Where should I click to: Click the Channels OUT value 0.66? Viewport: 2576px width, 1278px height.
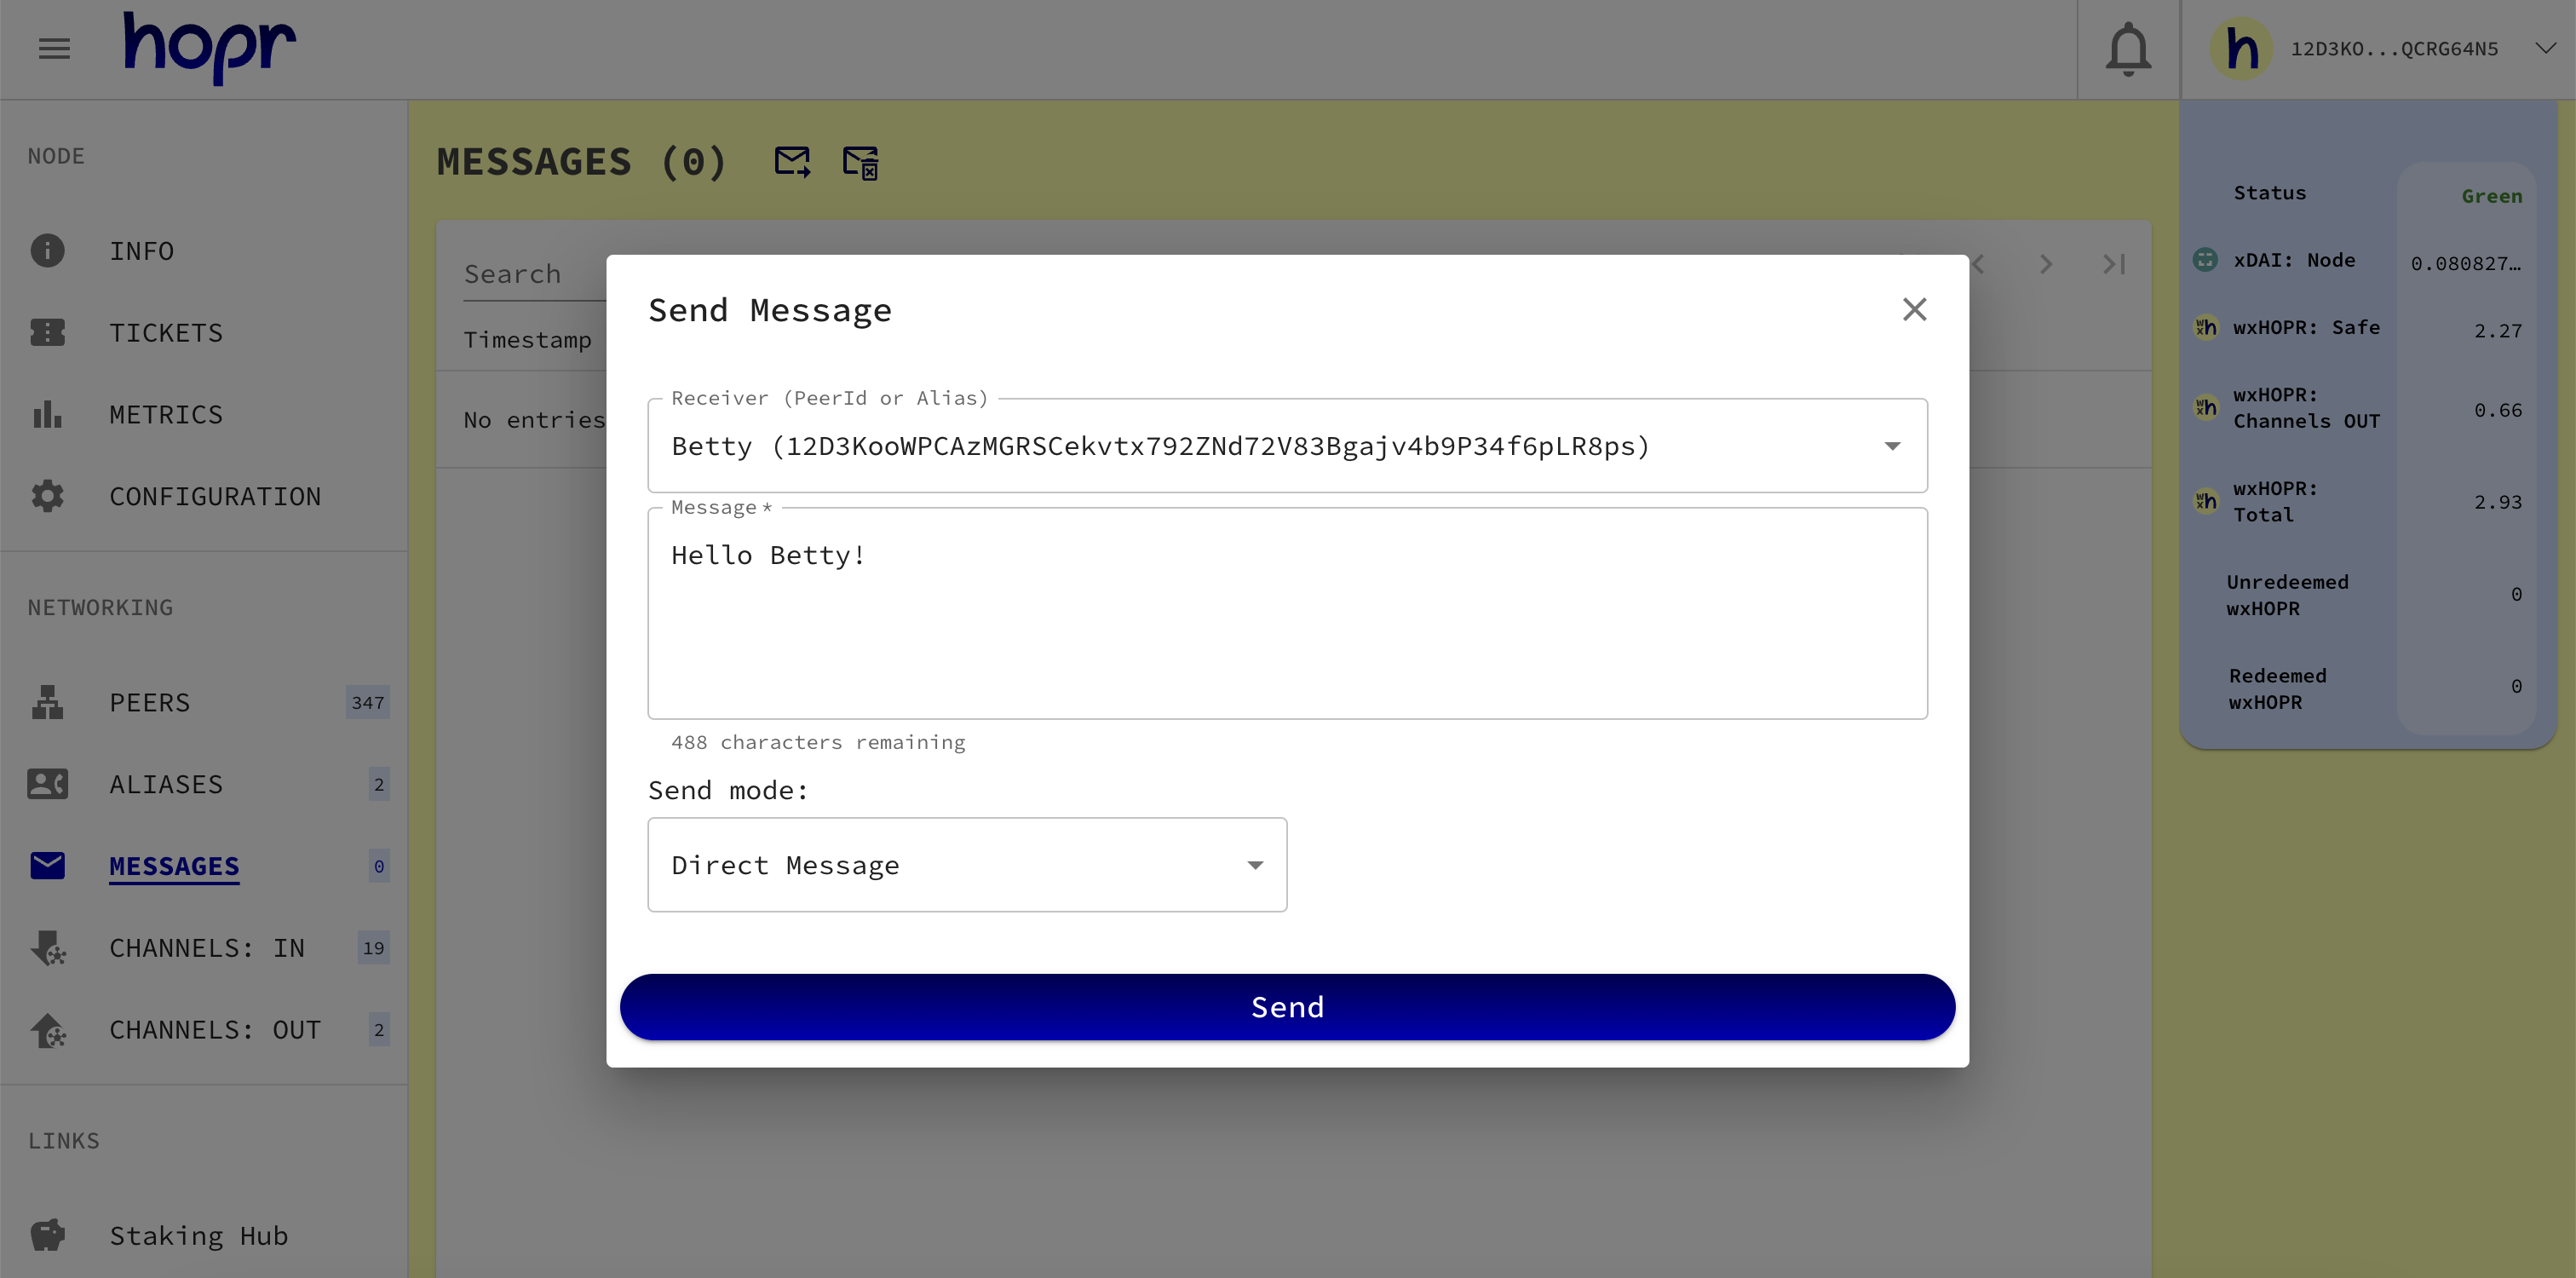pyautogui.click(x=2497, y=410)
